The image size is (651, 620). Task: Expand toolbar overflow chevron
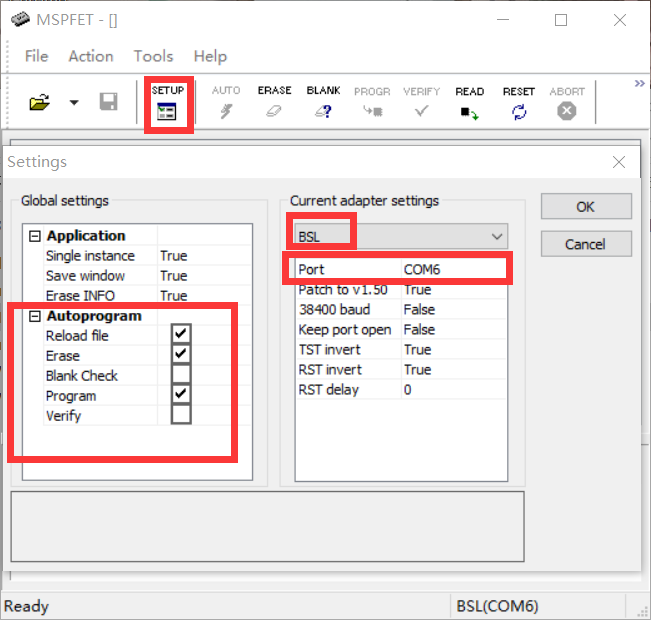pos(639,83)
